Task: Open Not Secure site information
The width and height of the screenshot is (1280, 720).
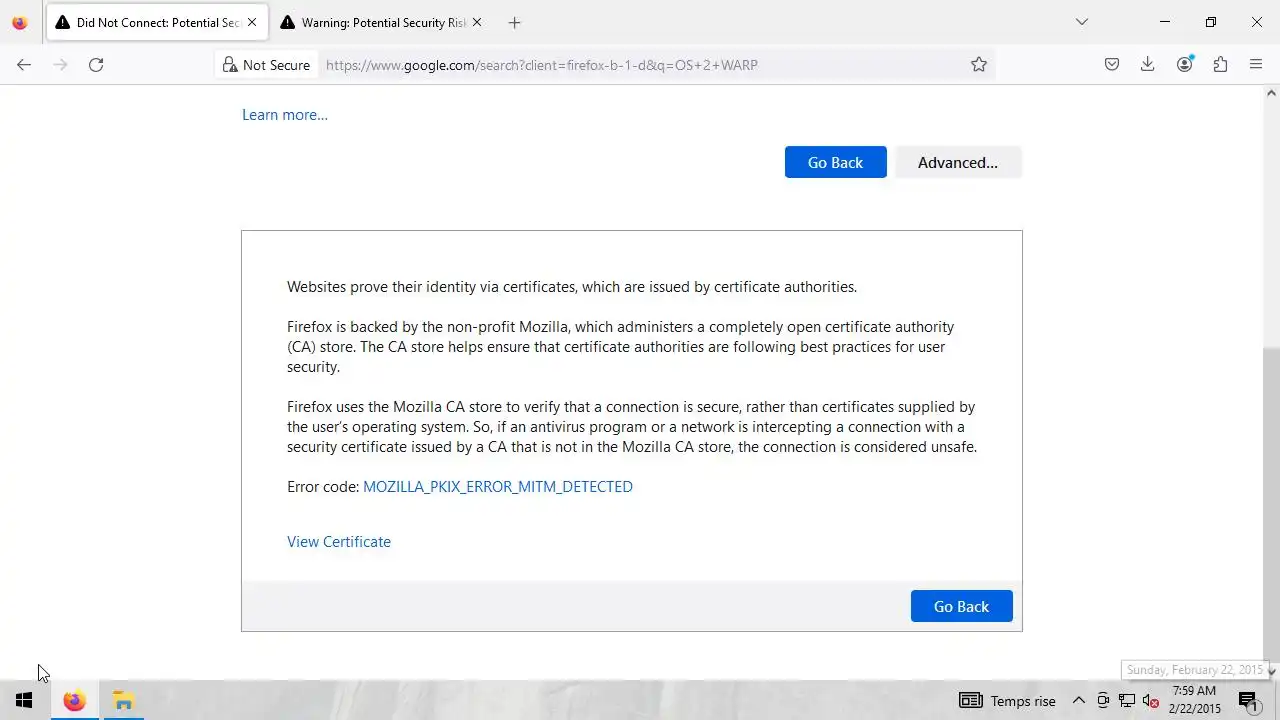Action: pos(267,65)
